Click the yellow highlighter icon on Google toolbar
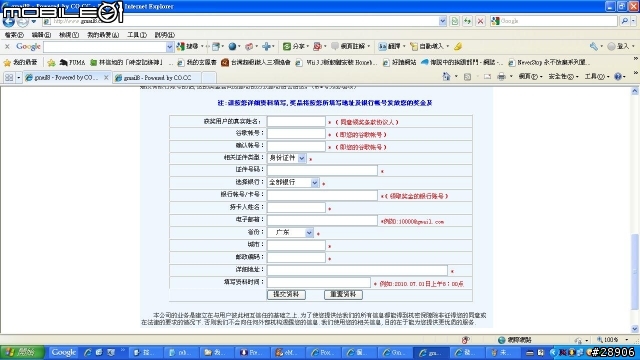 click(458, 47)
